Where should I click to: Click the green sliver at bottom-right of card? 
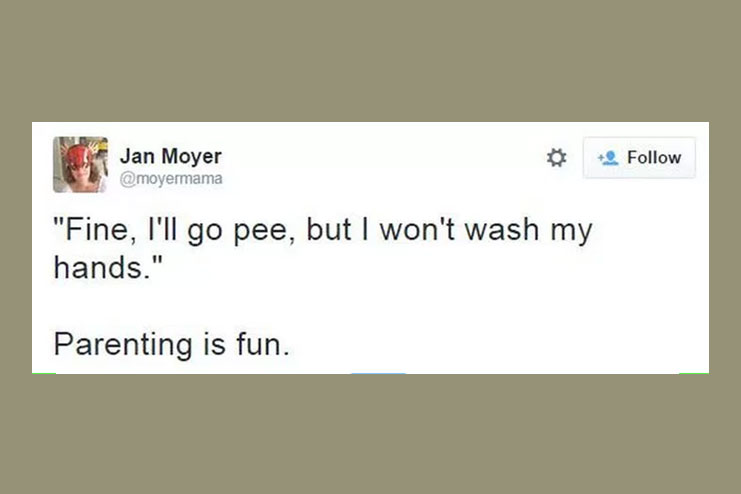(694, 373)
